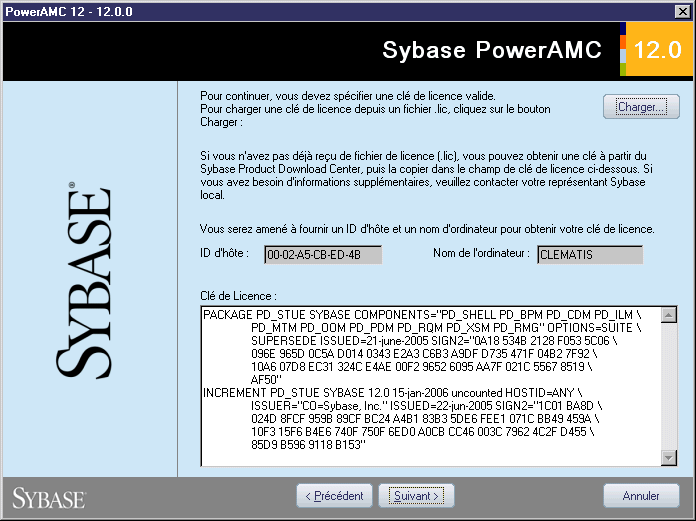Click the 'Nom de l'ordinateur :' label
Screen dimensions: 696x521
(x=481, y=253)
